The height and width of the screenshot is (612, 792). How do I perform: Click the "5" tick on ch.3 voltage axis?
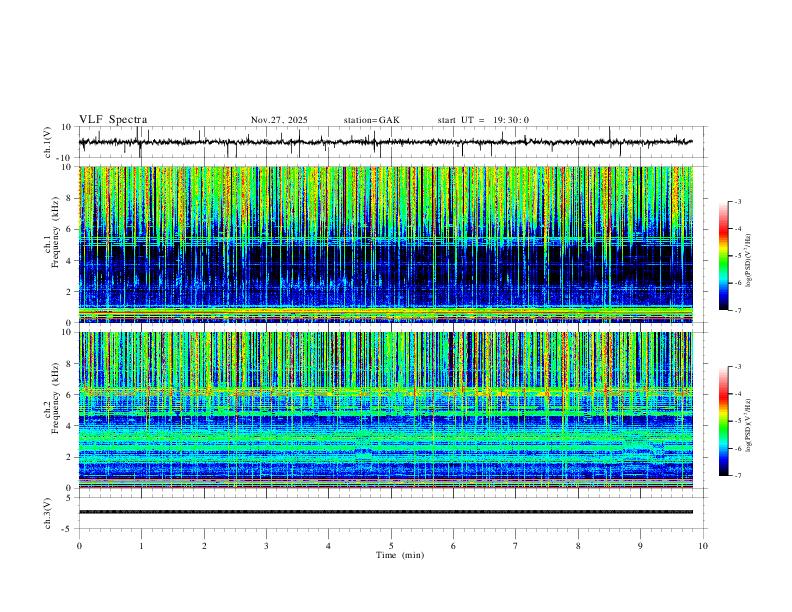[x=70, y=497]
